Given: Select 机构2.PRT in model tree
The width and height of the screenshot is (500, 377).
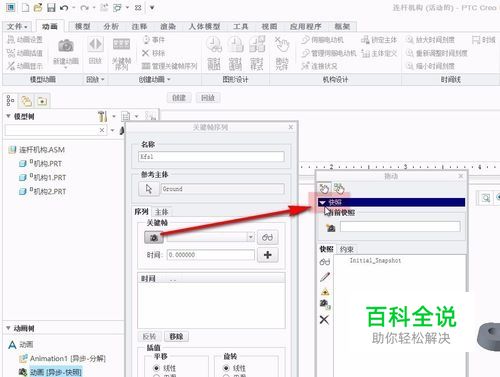Looking at the screenshot, I should (43, 192).
